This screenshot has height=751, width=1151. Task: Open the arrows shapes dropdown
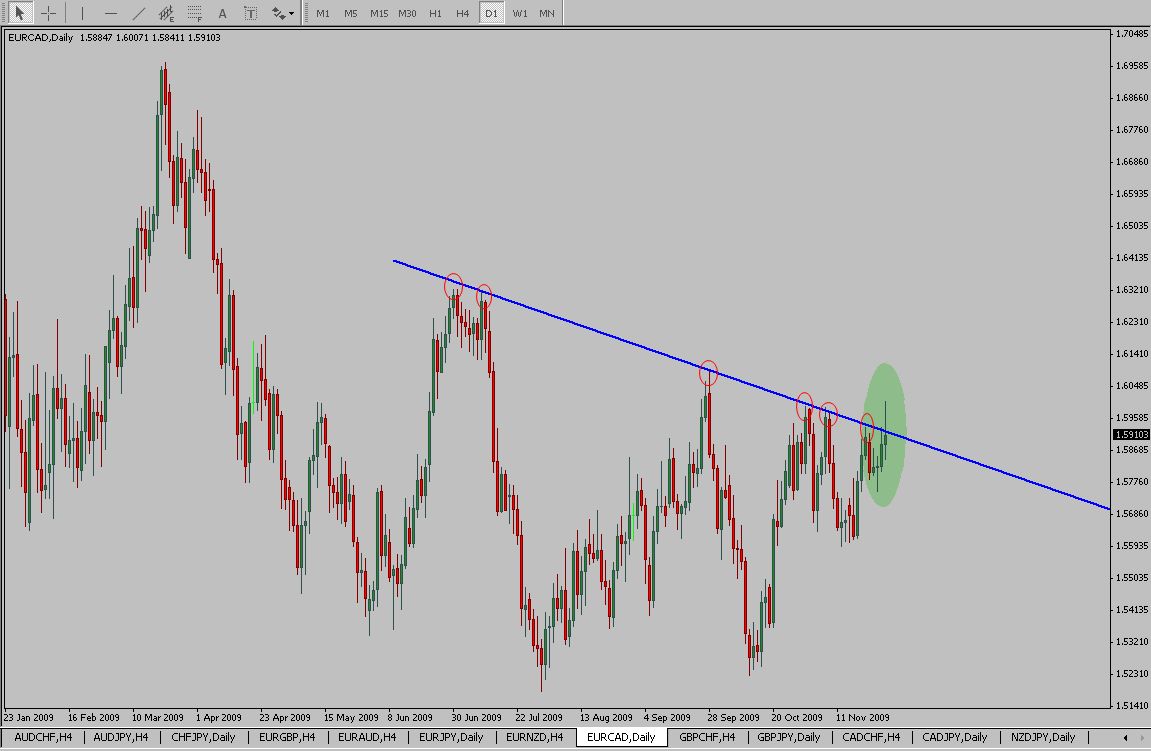283,14
